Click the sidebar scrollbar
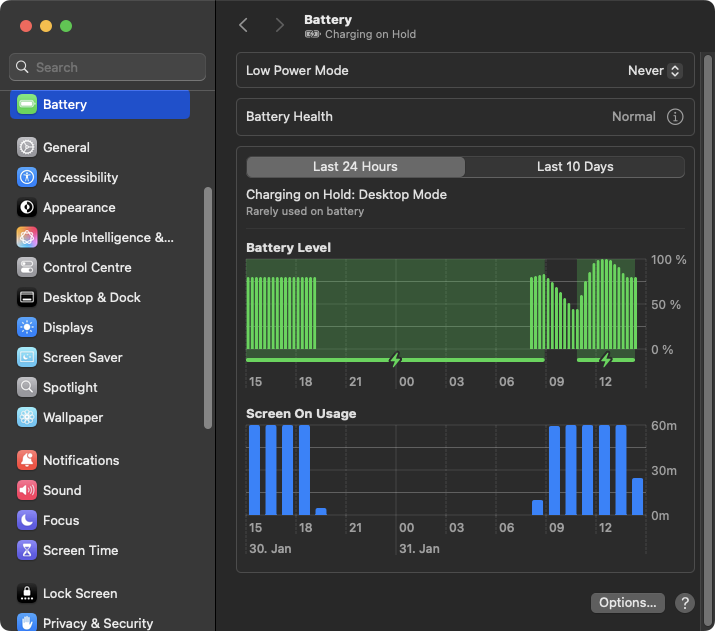 pos(208,308)
